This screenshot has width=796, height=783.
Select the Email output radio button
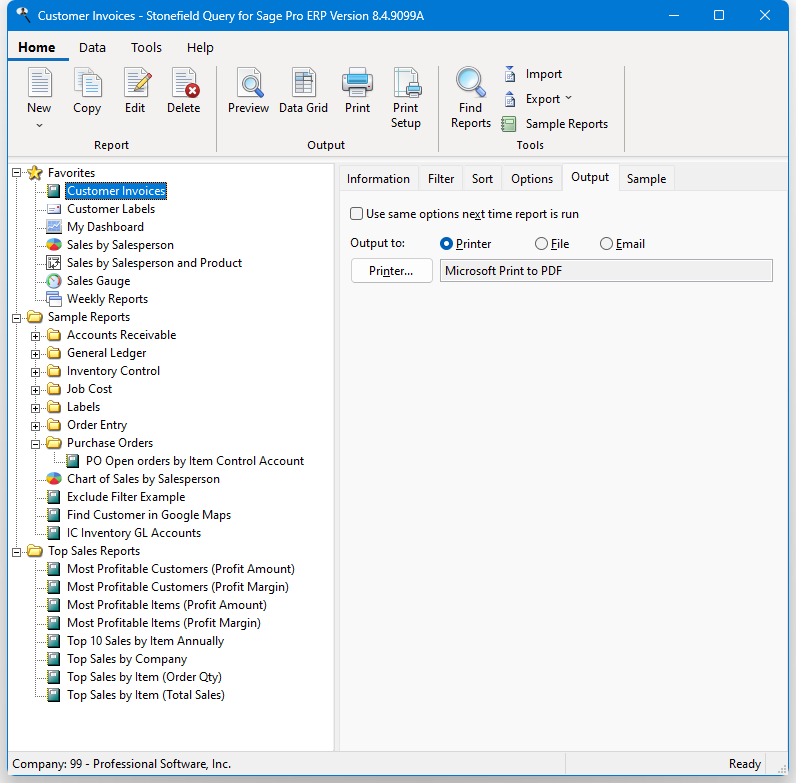(606, 244)
